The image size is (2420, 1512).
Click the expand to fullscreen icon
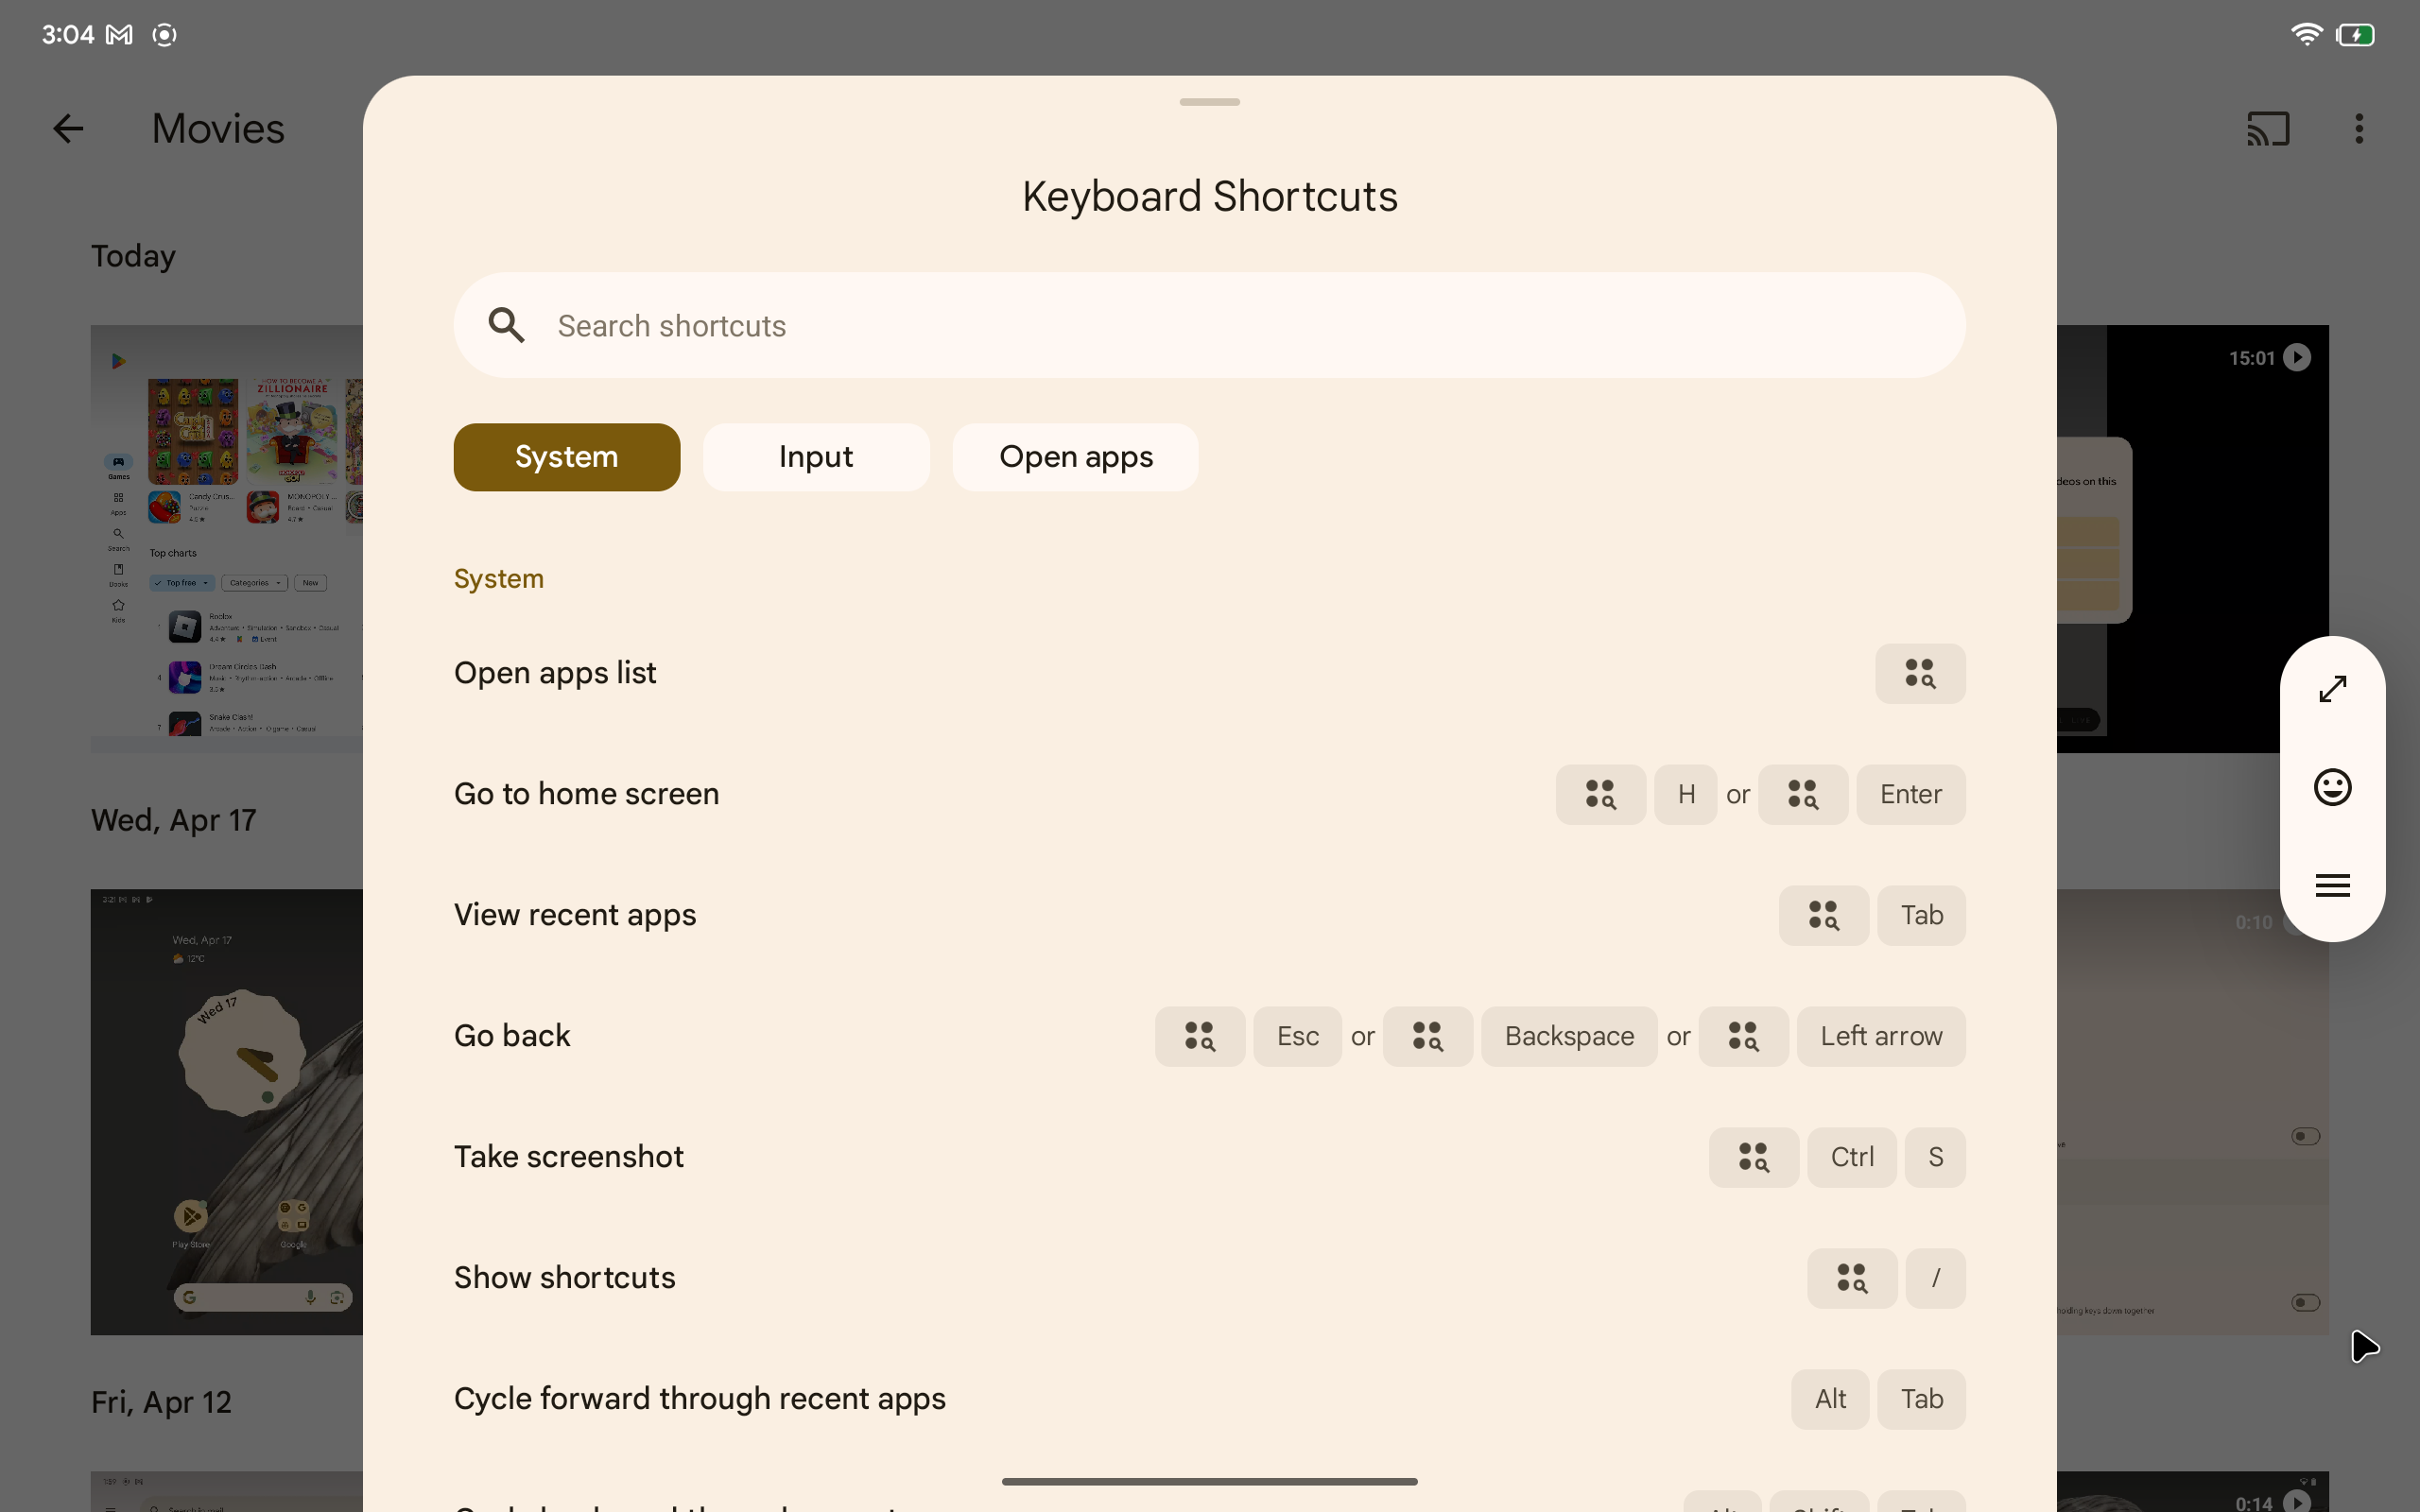click(x=2335, y=688)
